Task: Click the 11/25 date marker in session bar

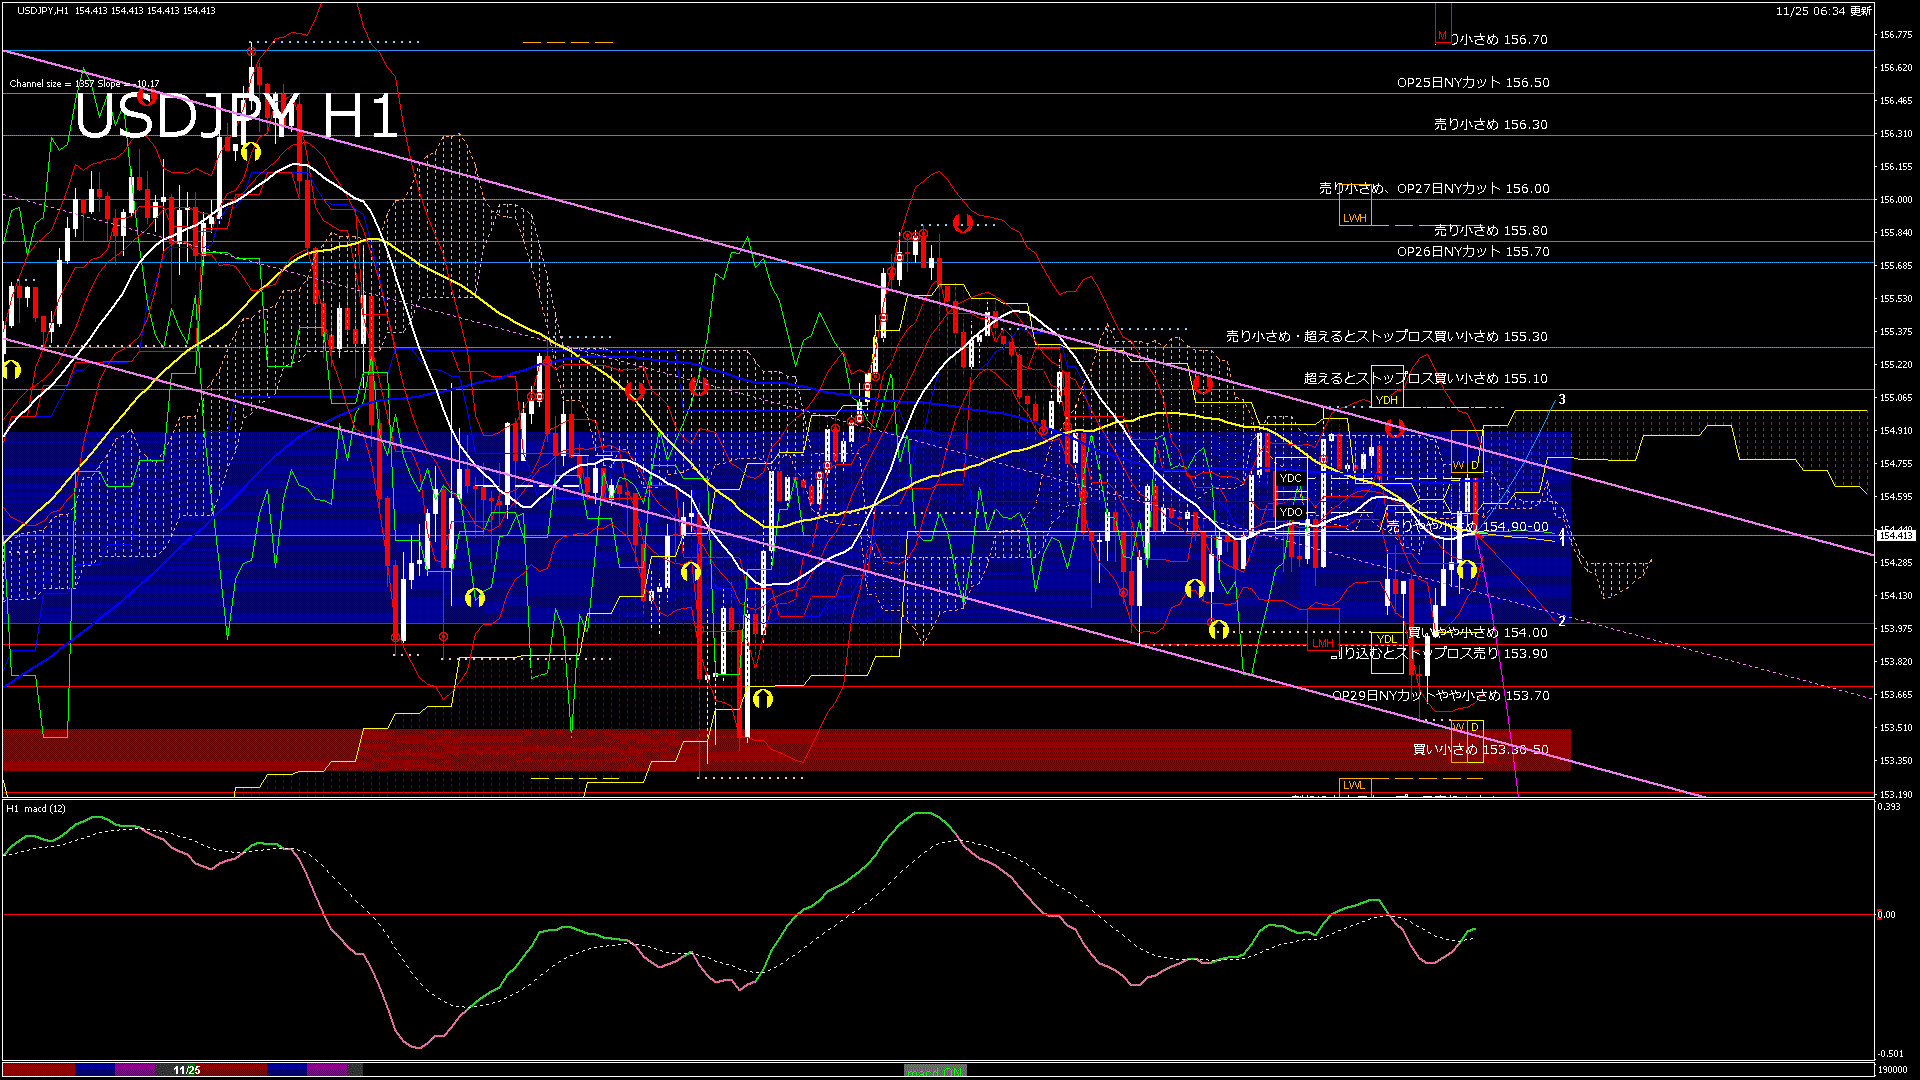Action: click(x=187, y=1070)
